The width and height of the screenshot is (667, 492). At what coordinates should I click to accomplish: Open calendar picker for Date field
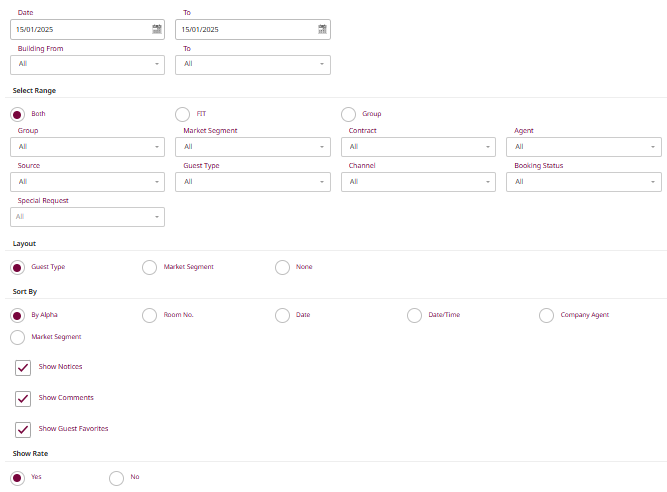click(x=156, y=30)
